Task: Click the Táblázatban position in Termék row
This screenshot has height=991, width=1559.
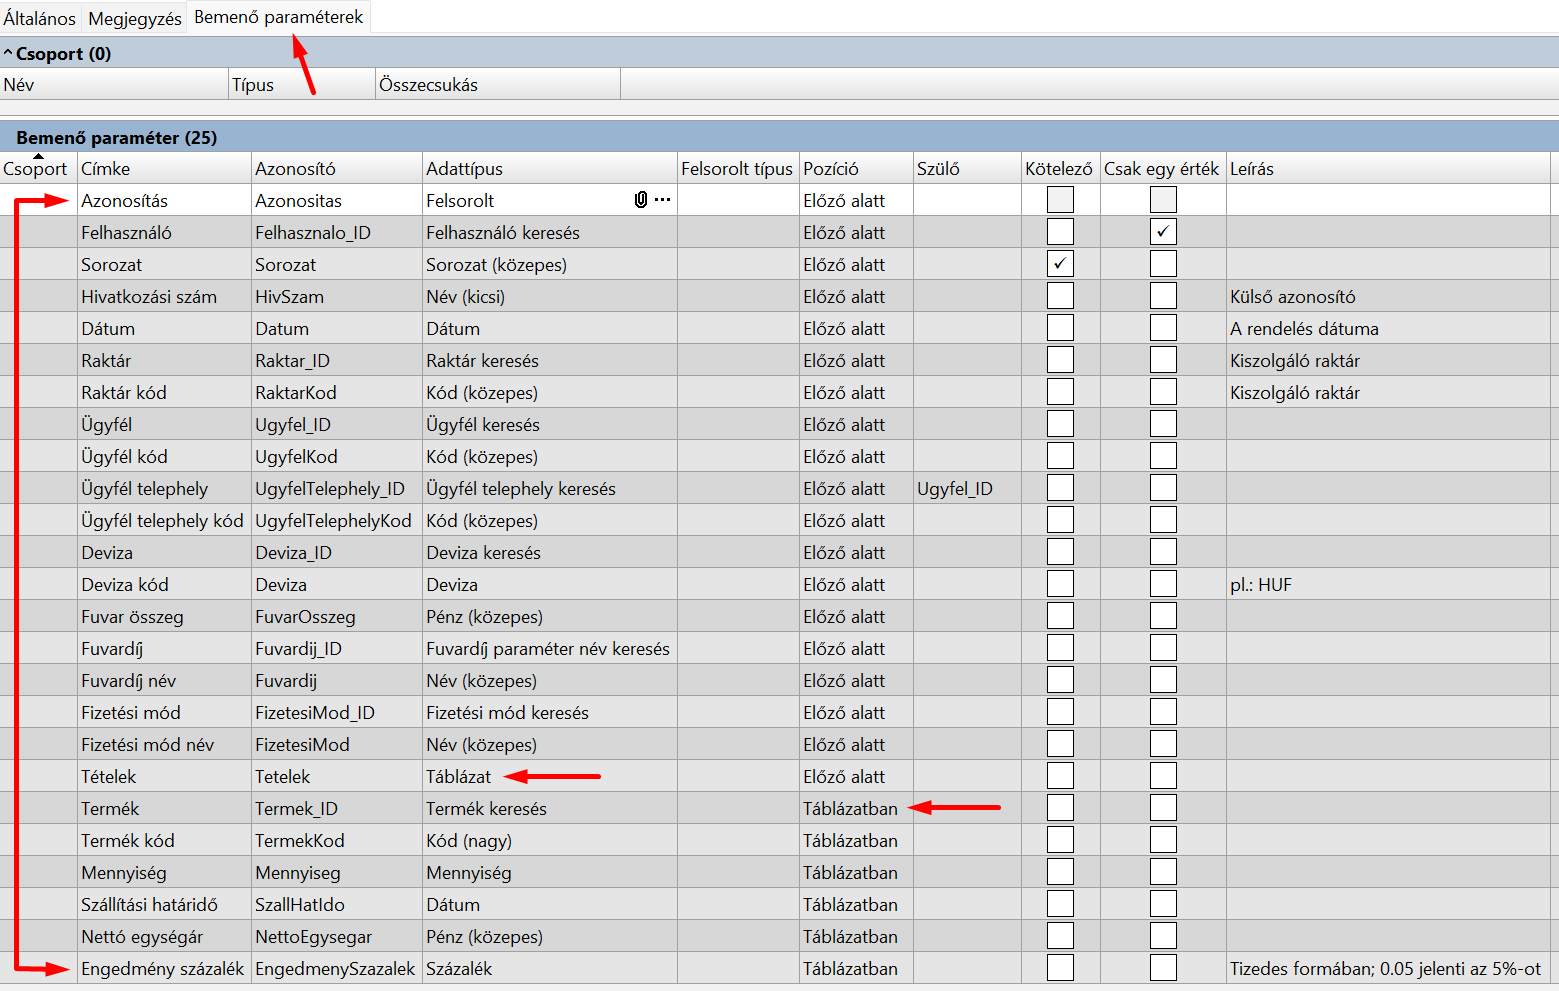Action: tap(856, 808)
